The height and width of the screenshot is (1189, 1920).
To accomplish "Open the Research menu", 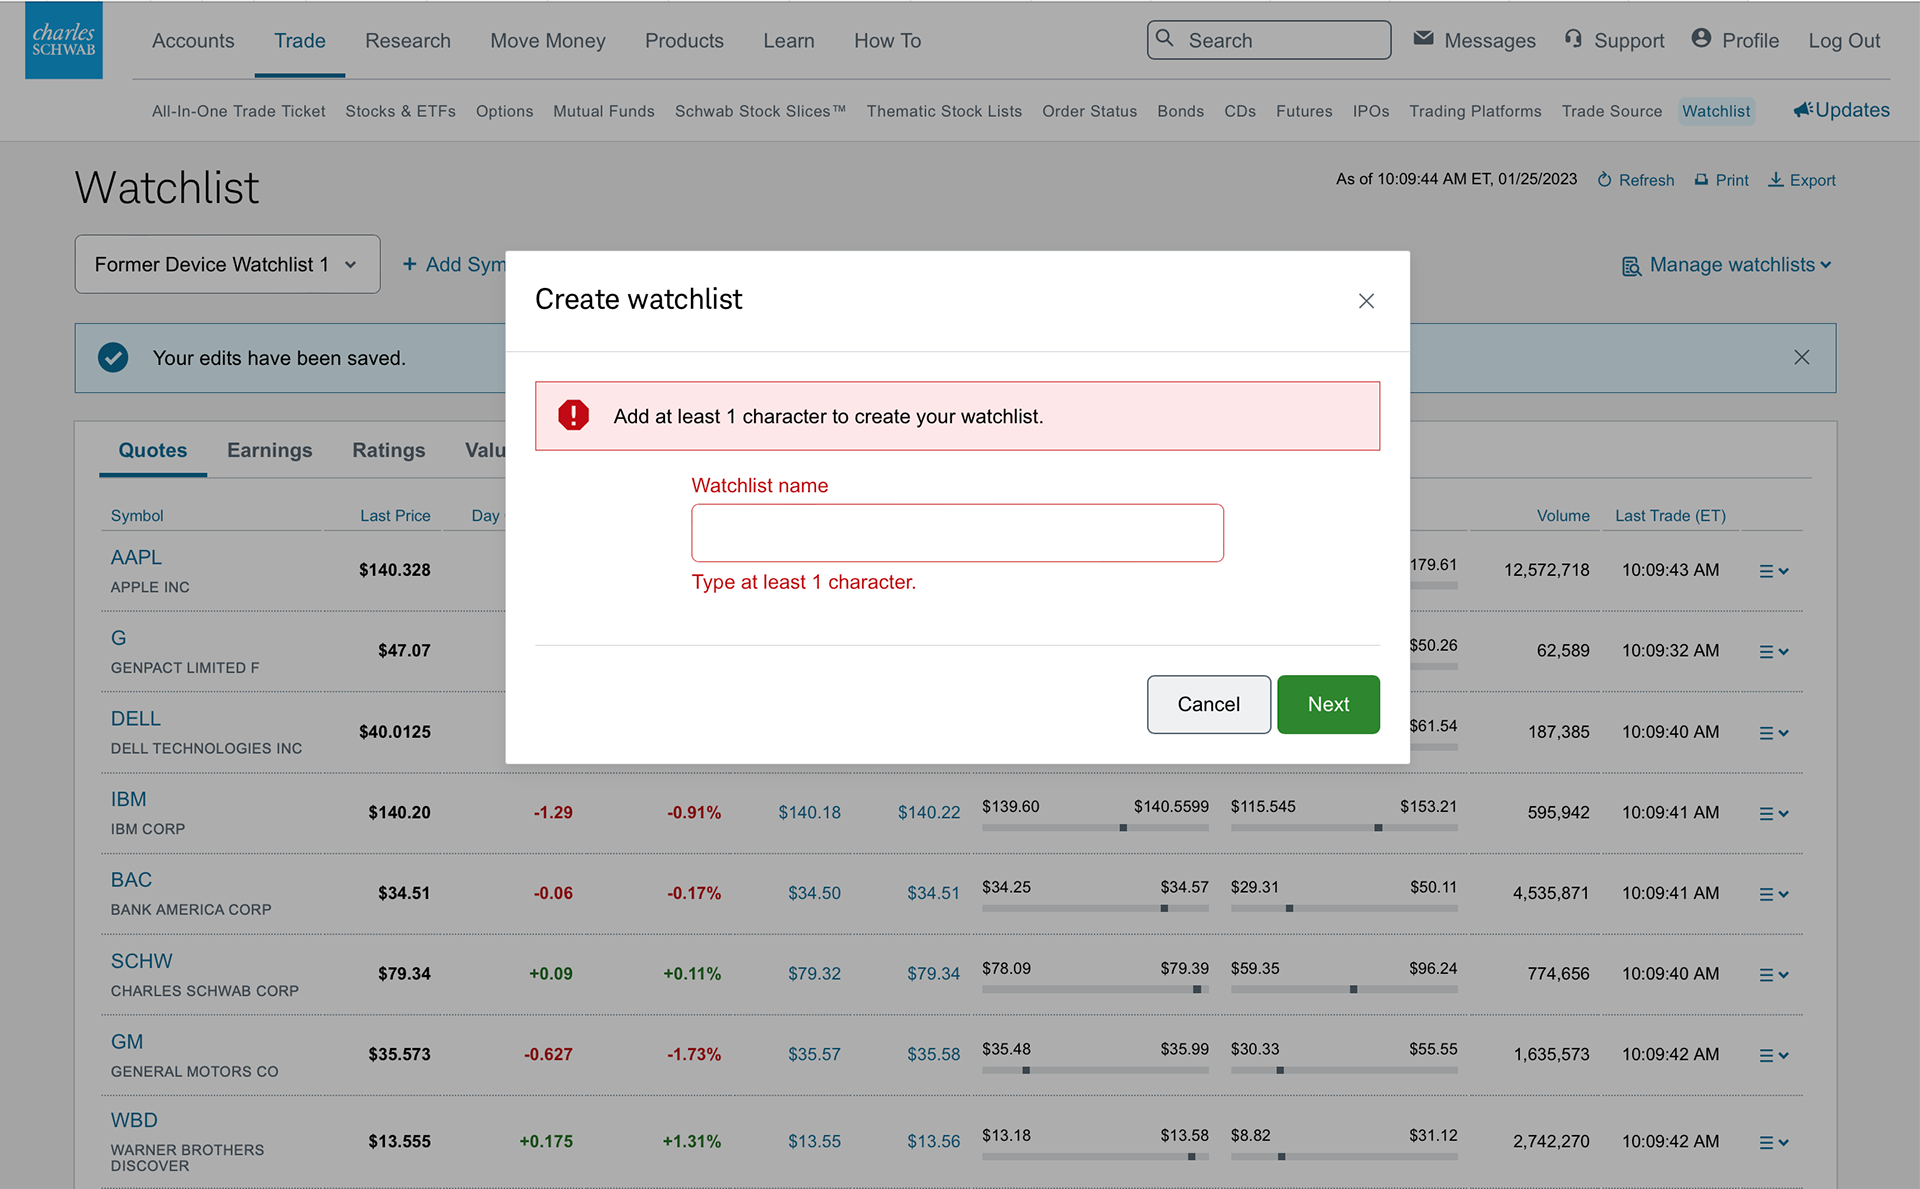I will 408,40.
